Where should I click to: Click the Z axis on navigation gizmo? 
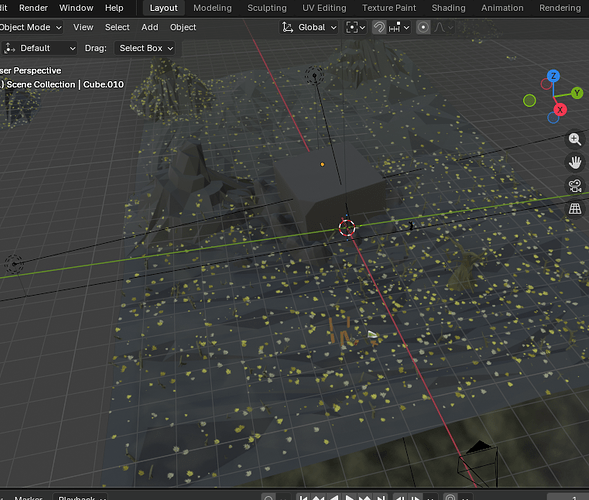coord(553,76)
